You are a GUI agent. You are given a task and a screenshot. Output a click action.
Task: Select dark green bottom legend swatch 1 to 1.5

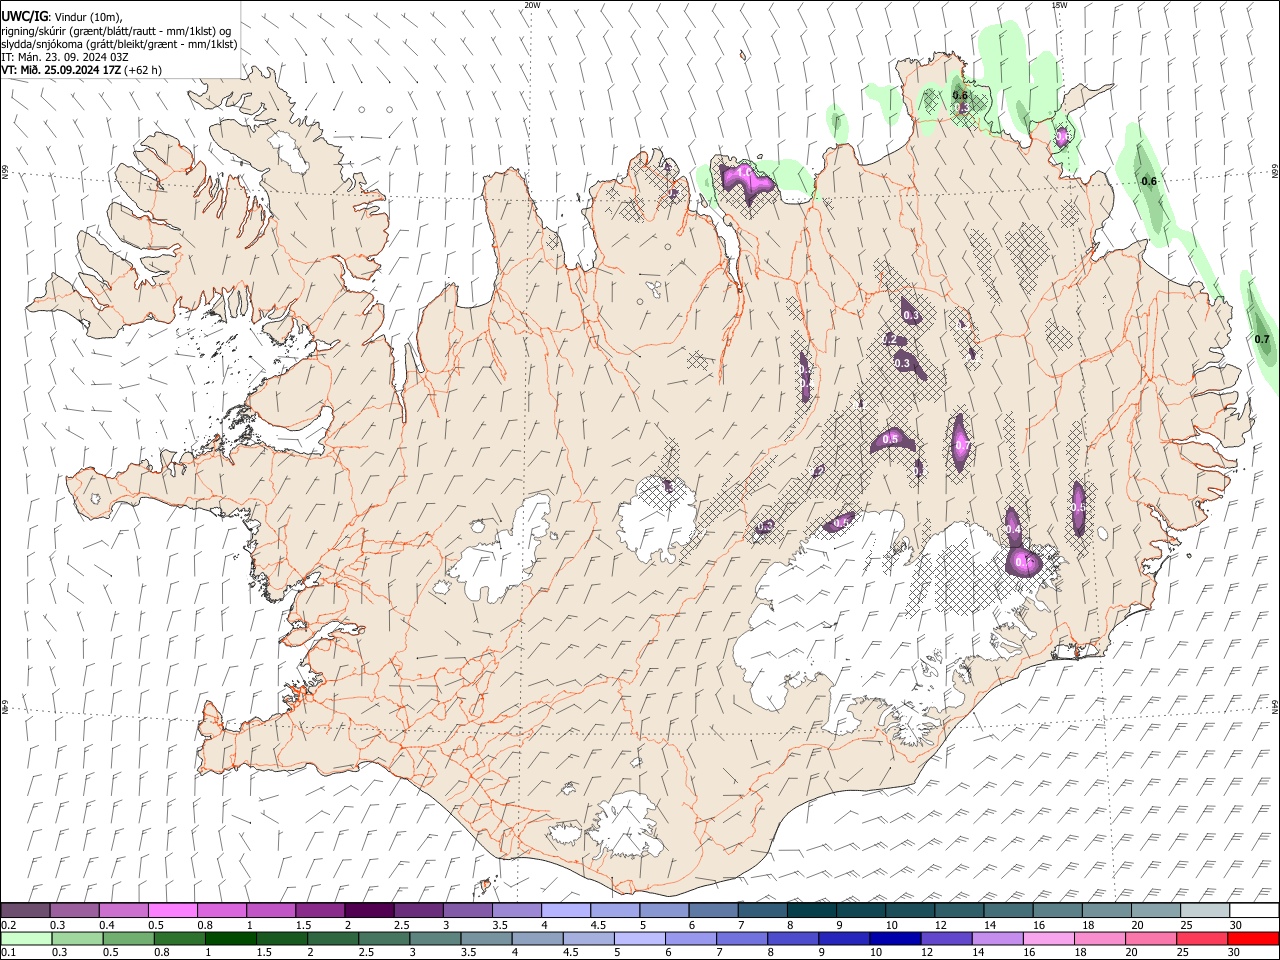(230, 938)
